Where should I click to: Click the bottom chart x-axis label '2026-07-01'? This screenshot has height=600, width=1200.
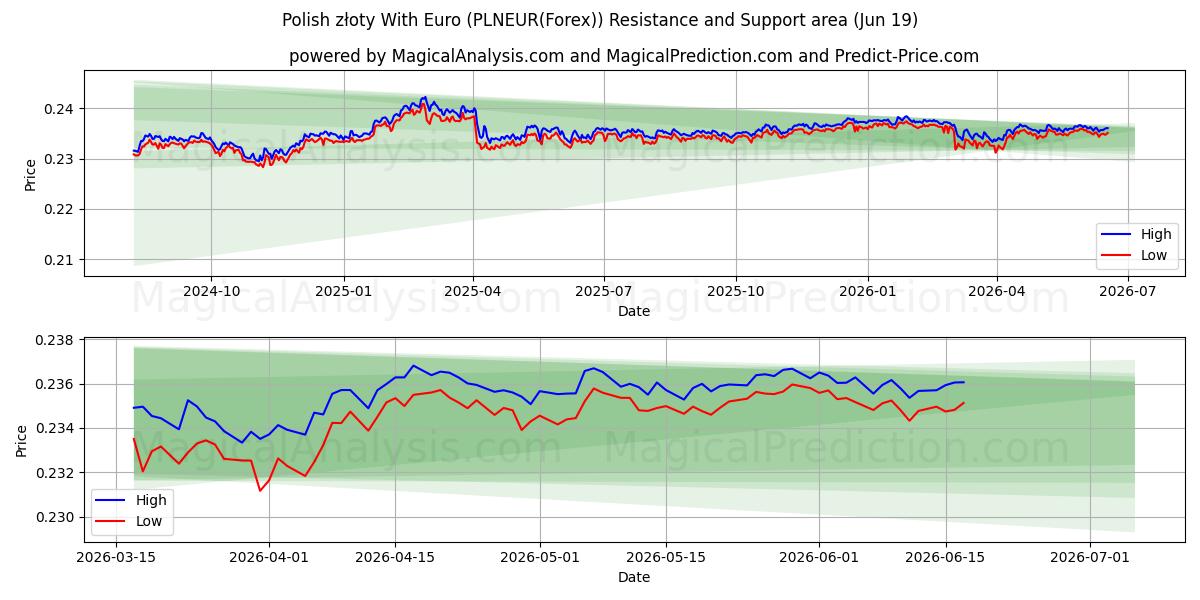tap(1090, 557)
